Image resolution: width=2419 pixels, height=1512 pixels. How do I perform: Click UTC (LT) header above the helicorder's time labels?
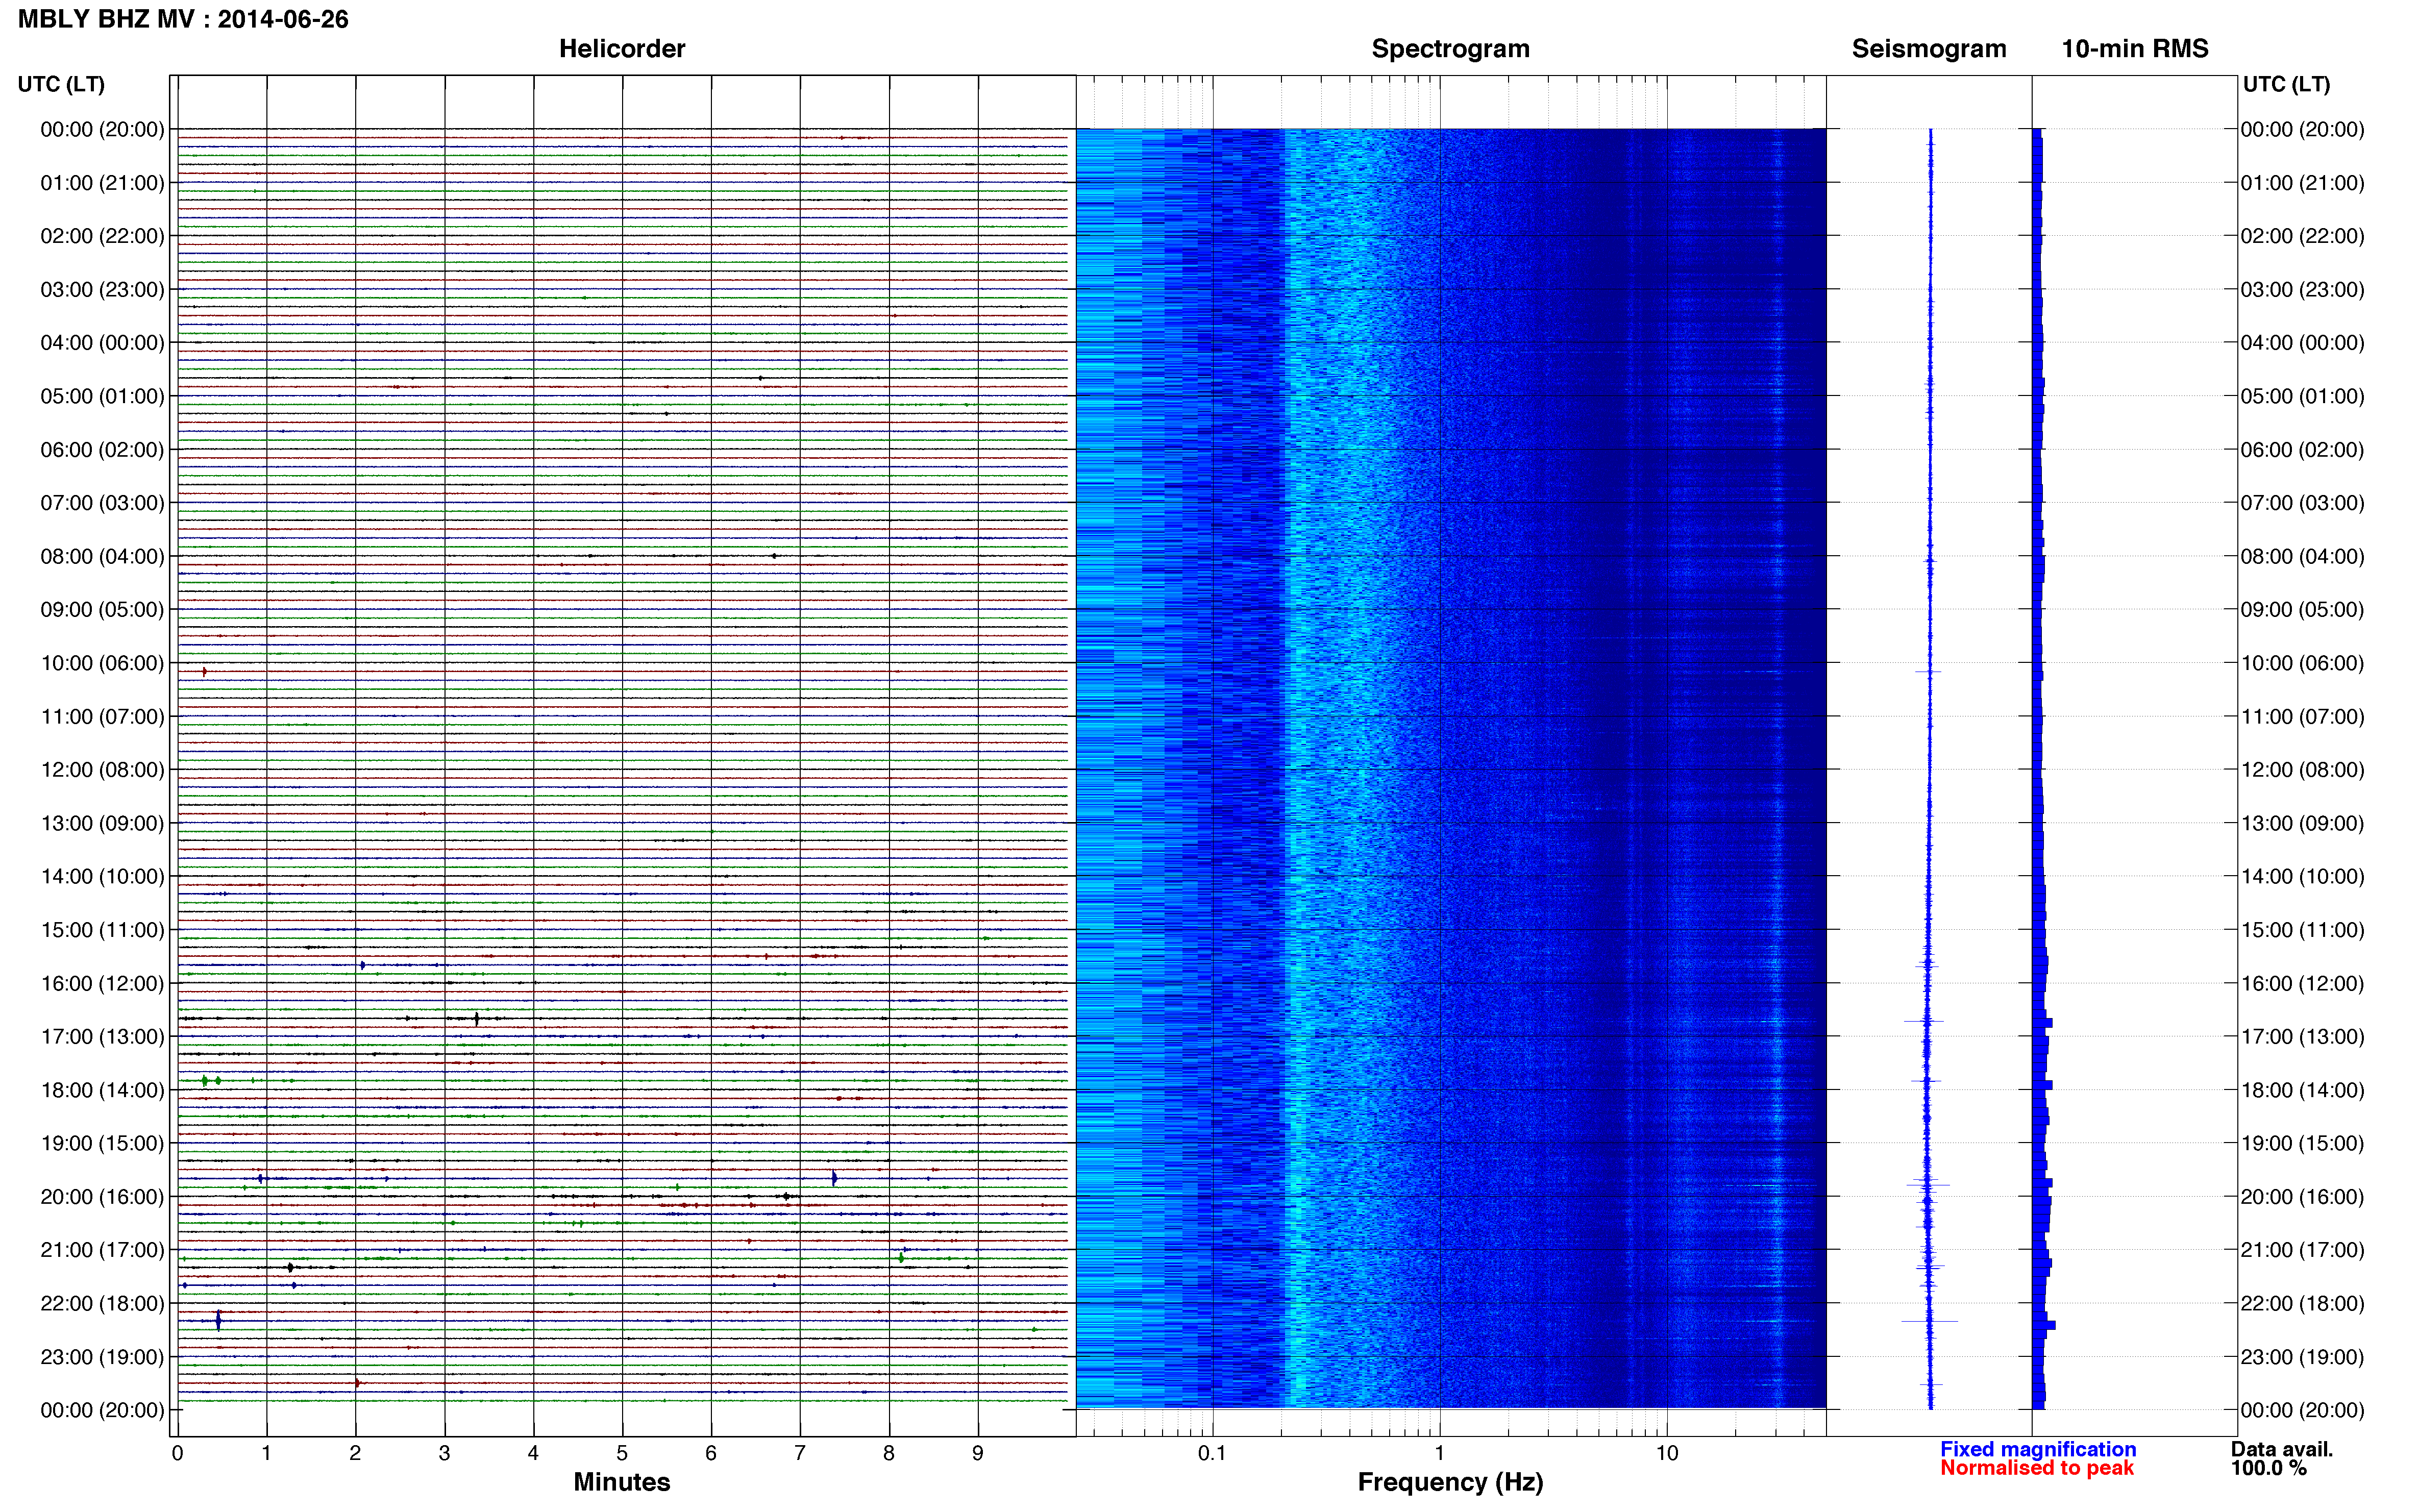(61, 84)
